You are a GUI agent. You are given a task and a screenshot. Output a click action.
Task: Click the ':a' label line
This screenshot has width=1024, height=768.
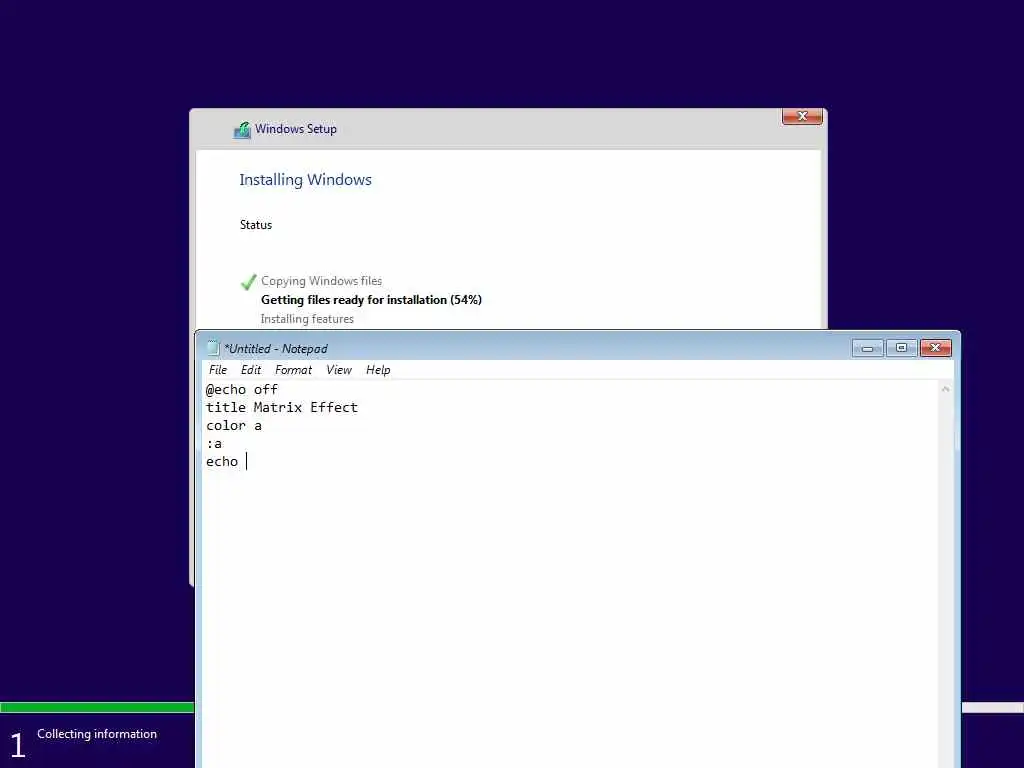tap(214, 443)
